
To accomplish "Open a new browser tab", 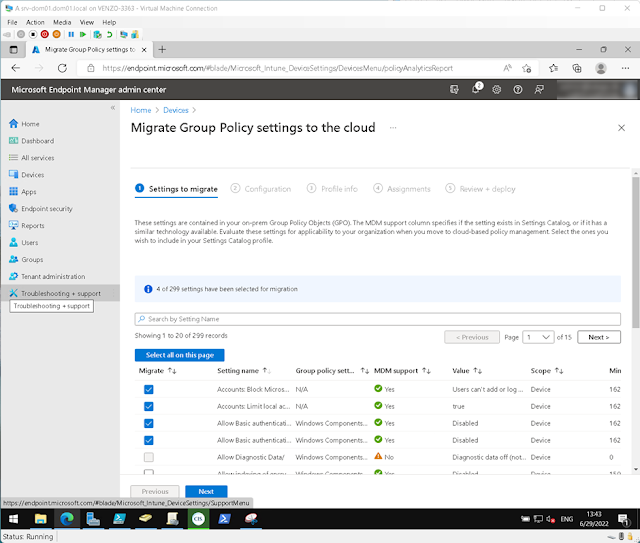I will tap(162, 49).
